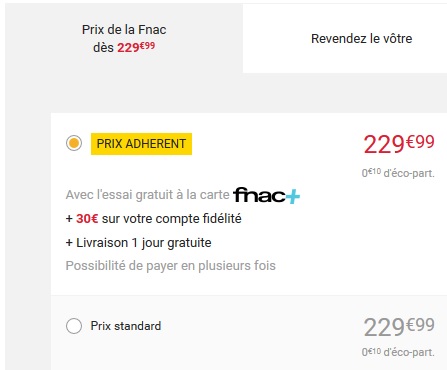
Task: Click the plus sign before Livraison
Action: click(69, 243)
